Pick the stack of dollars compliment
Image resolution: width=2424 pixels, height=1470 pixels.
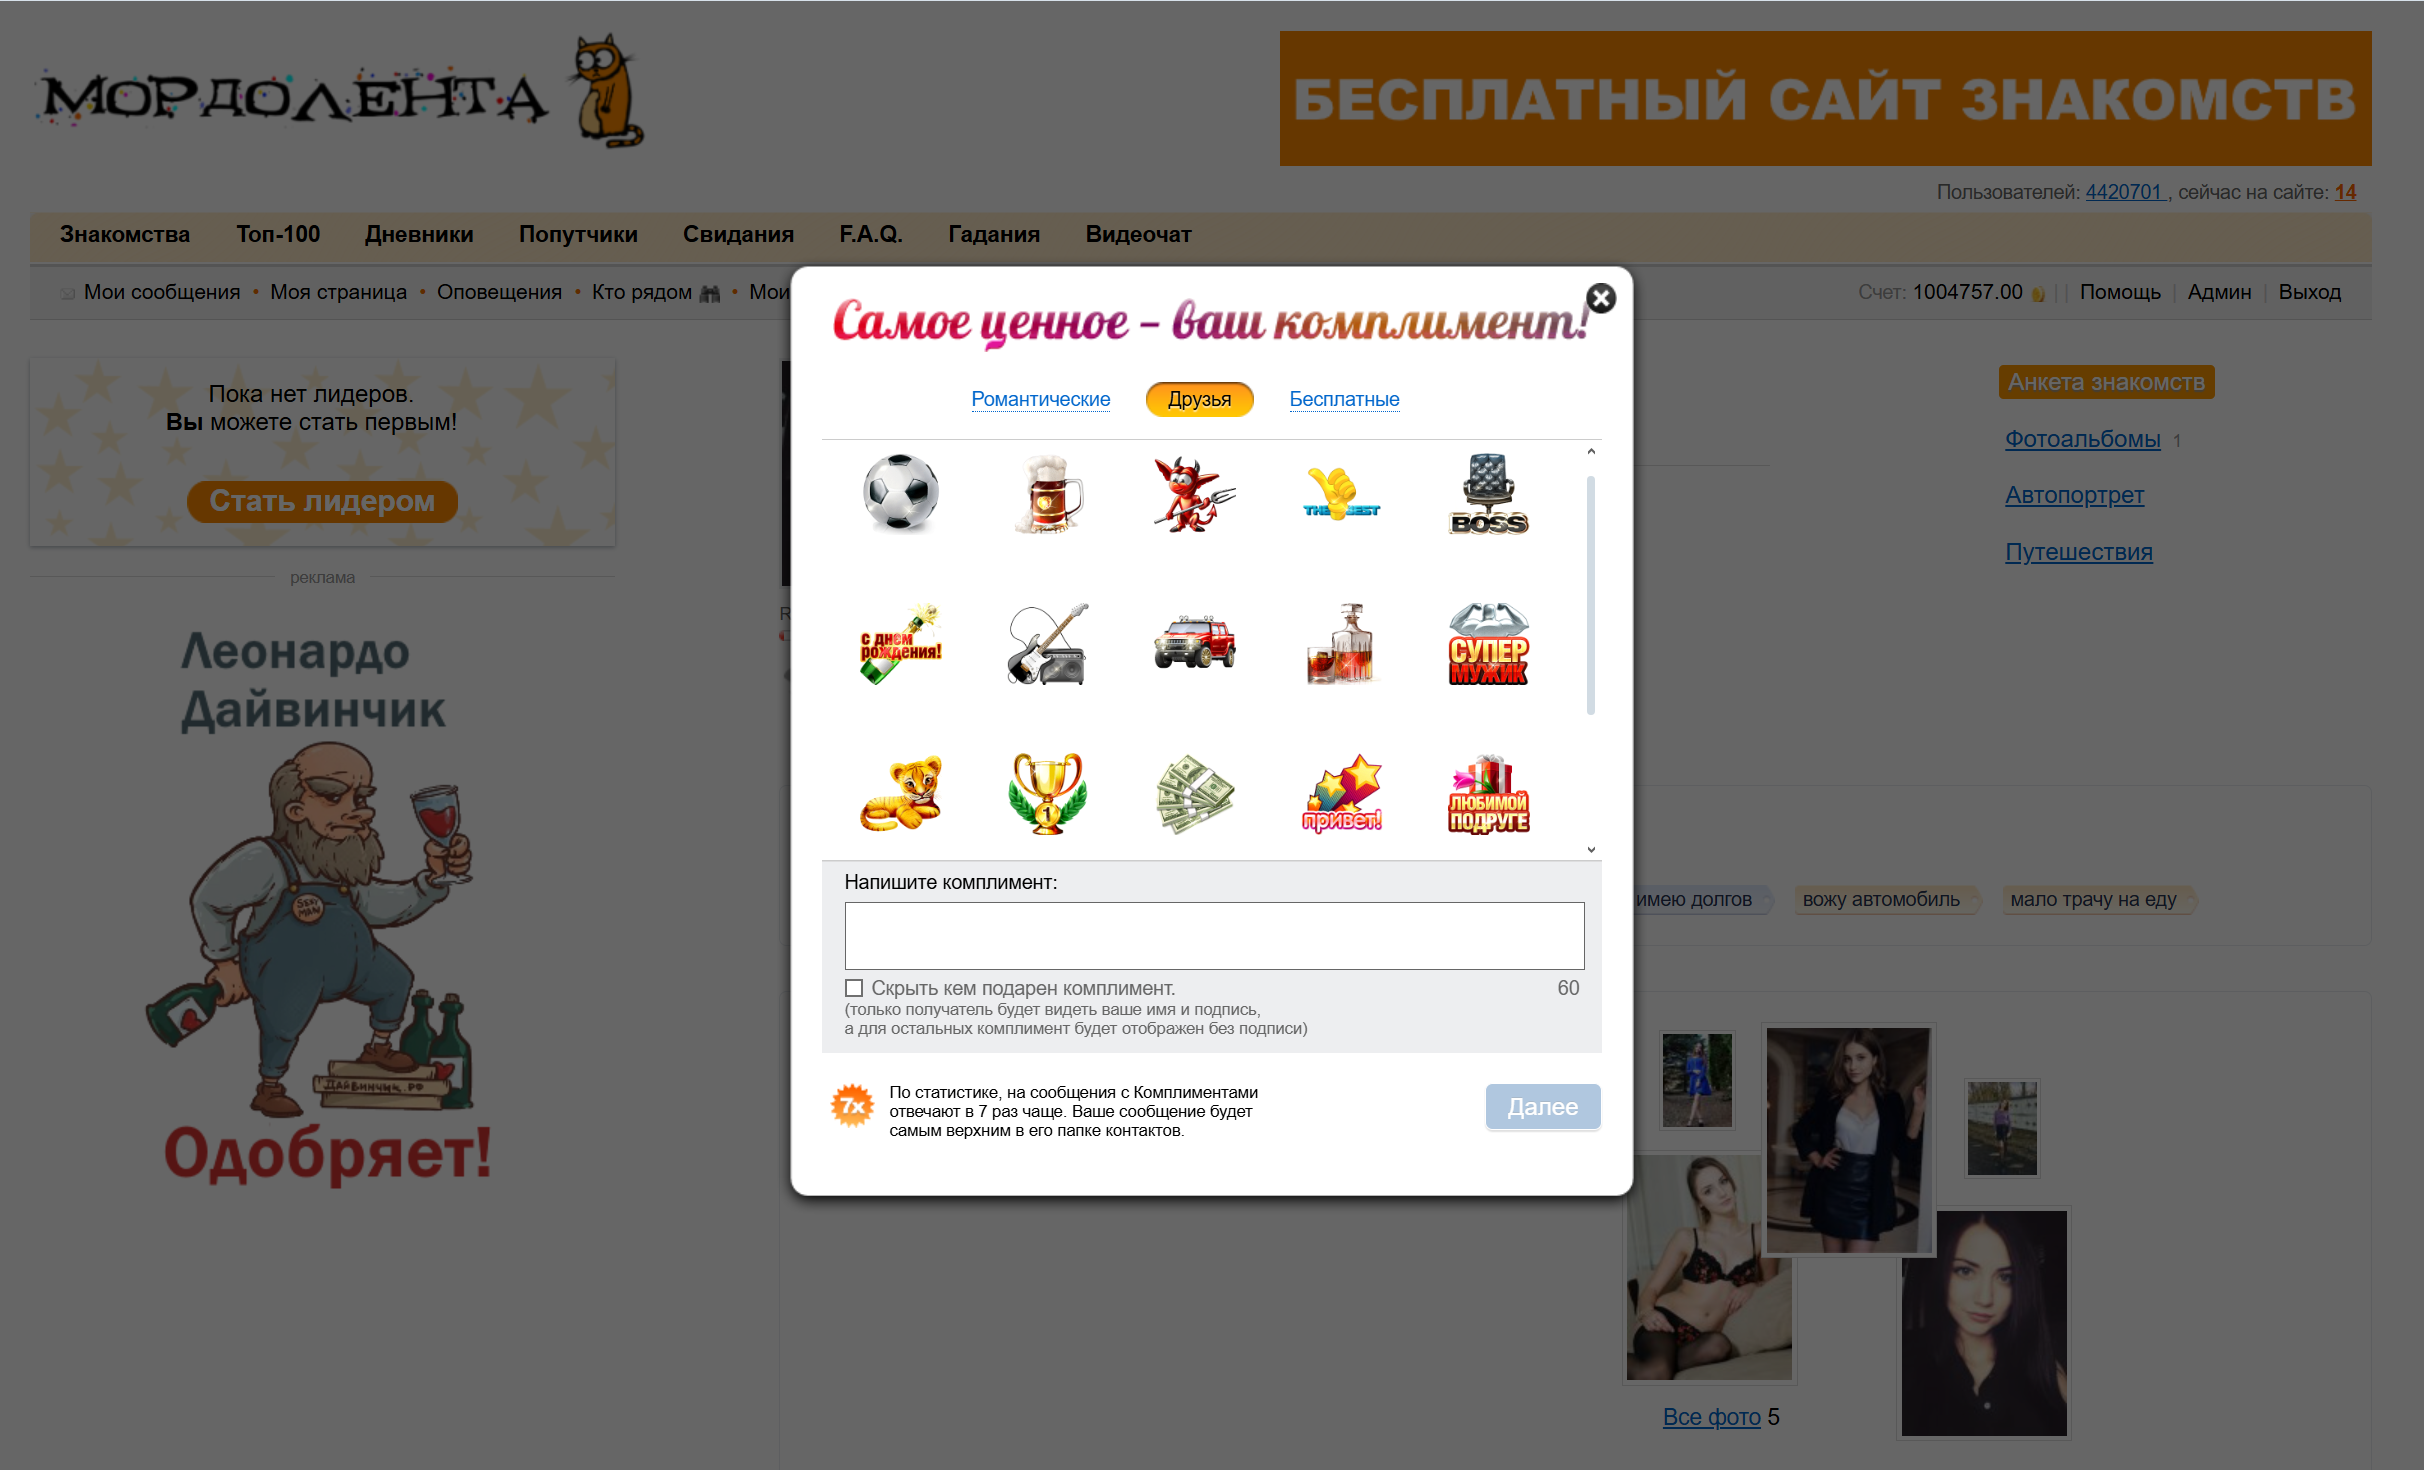click(x=1194, y=794)
